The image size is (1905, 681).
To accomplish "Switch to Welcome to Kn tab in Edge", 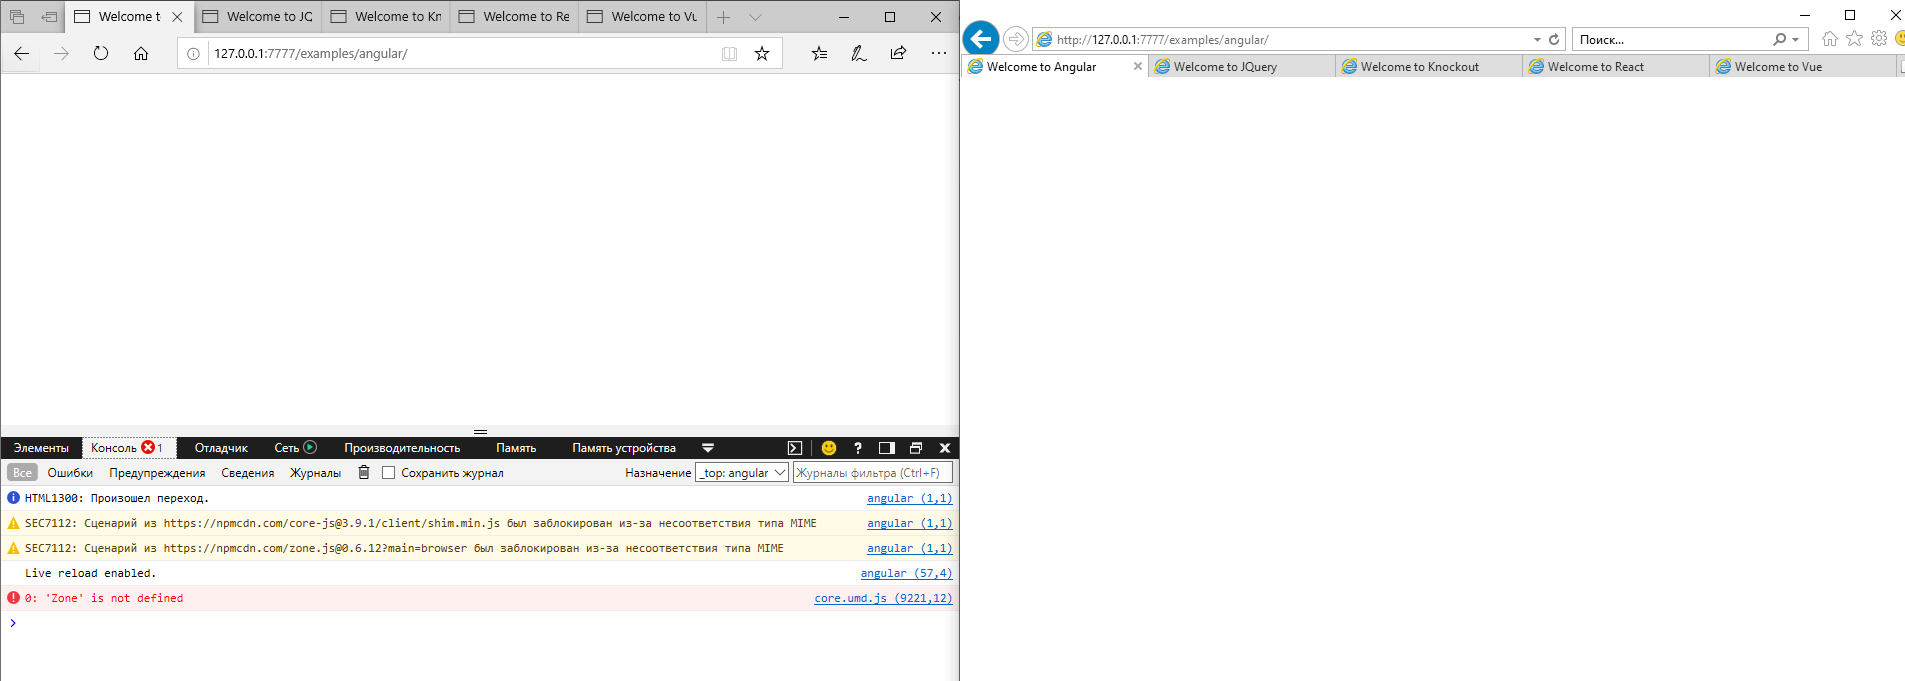I will 386,16.
